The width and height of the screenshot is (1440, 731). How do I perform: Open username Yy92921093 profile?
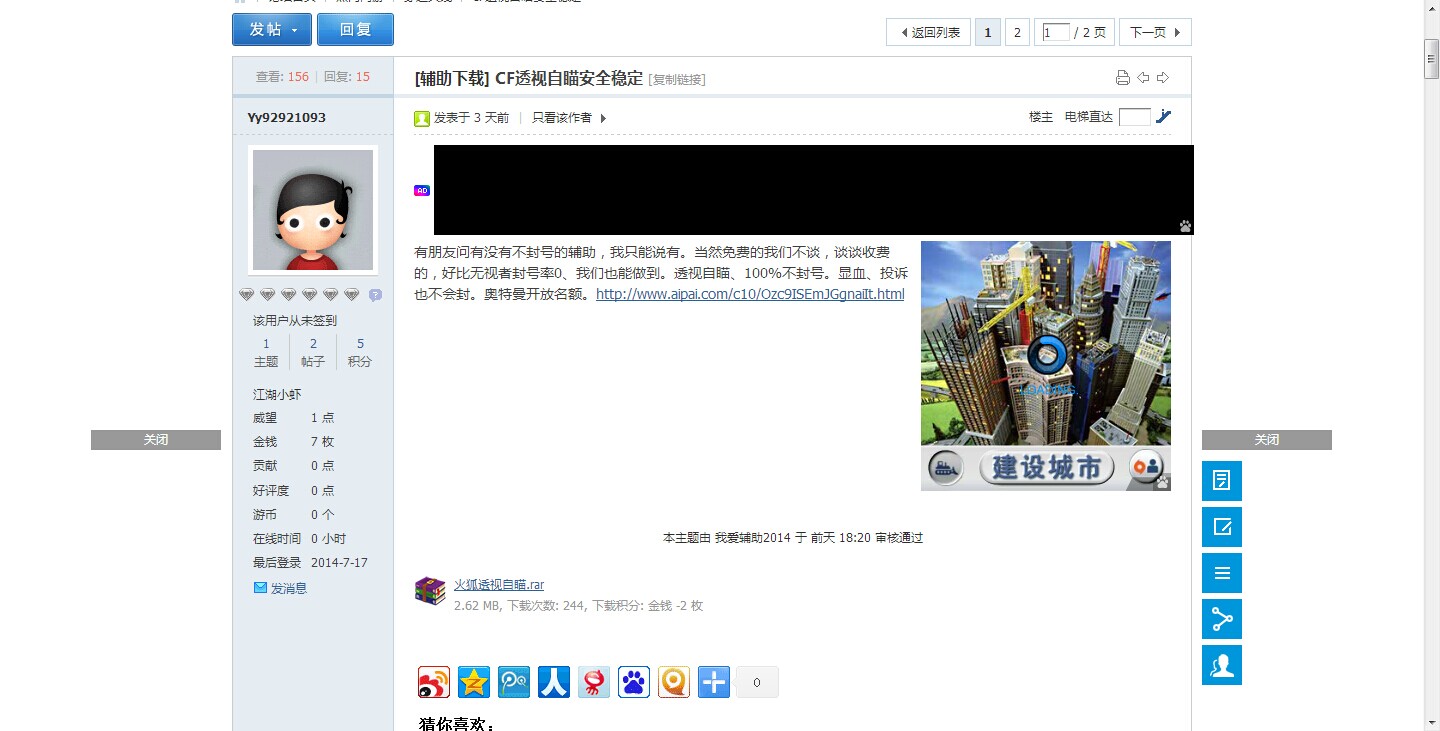[x=287, y=117]
